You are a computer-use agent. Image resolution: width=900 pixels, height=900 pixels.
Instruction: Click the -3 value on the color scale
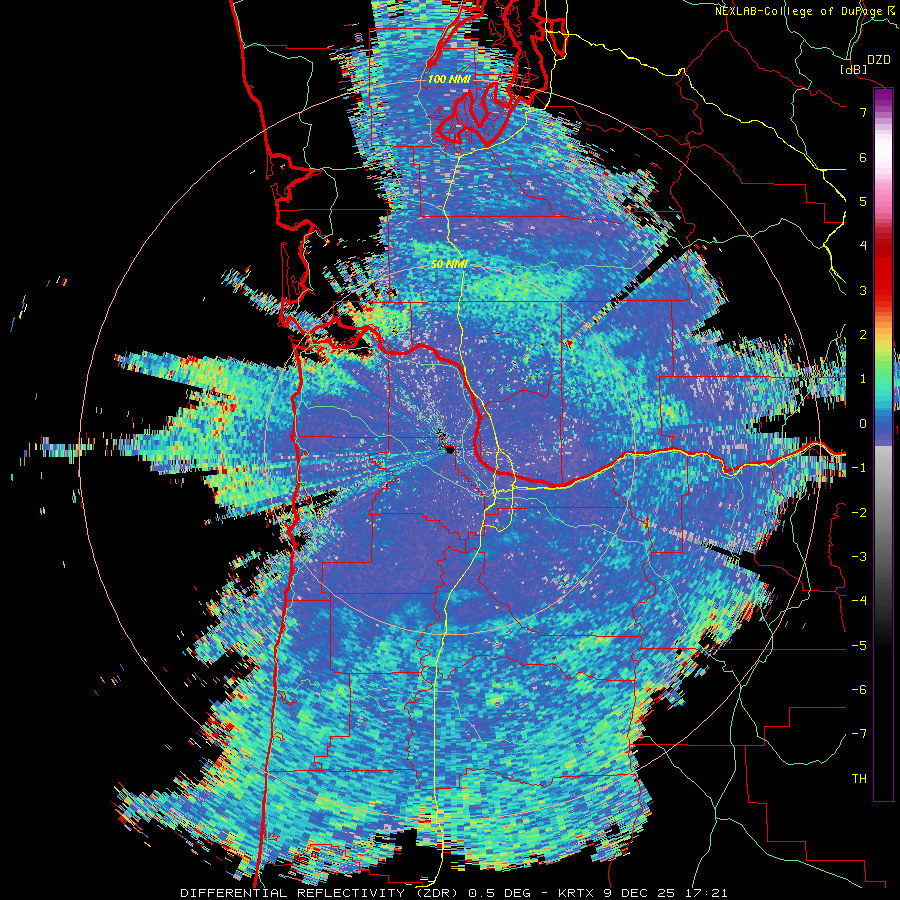859,557
